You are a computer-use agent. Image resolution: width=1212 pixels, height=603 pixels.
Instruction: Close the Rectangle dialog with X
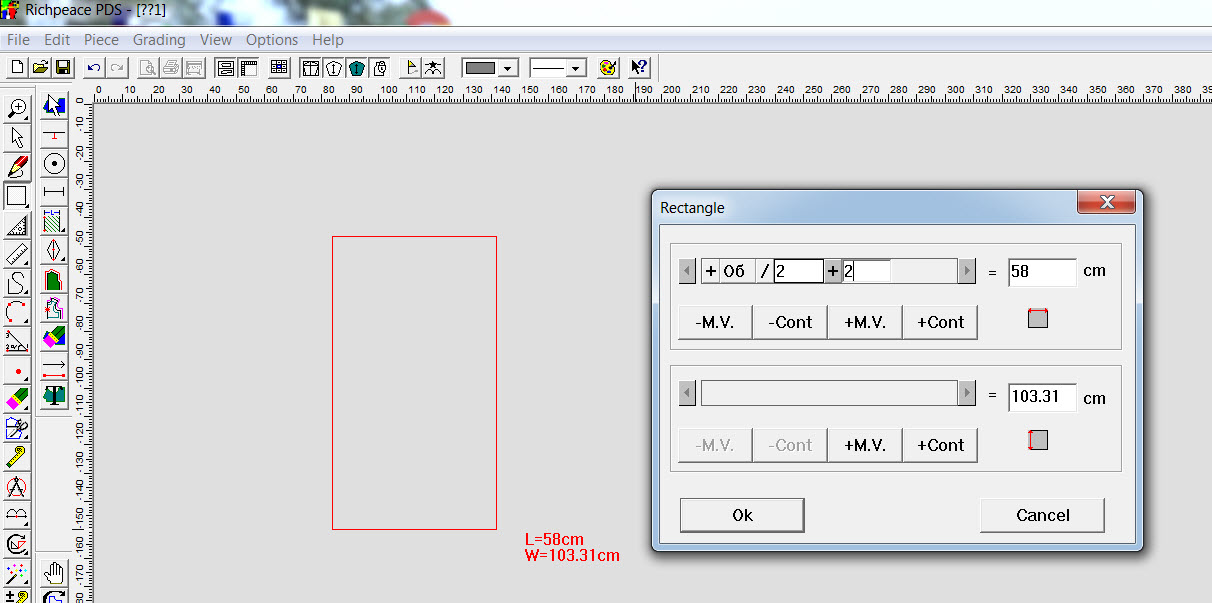(1107, 203)
